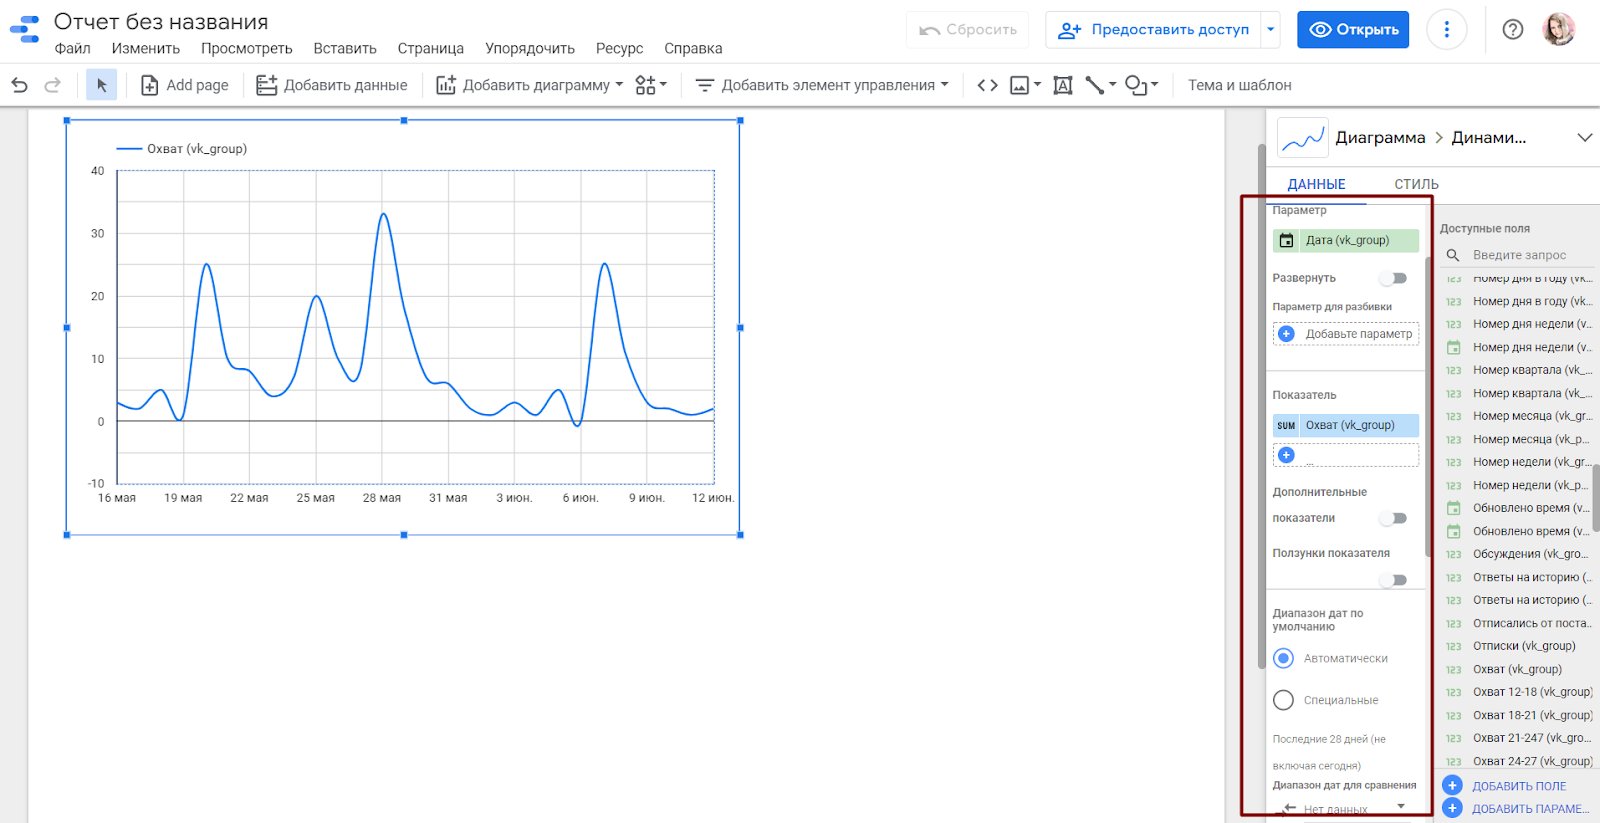The width and height of the screenshot is (1600, 823).
Task: Click the redo arrow icon
Action: [53, 85]
